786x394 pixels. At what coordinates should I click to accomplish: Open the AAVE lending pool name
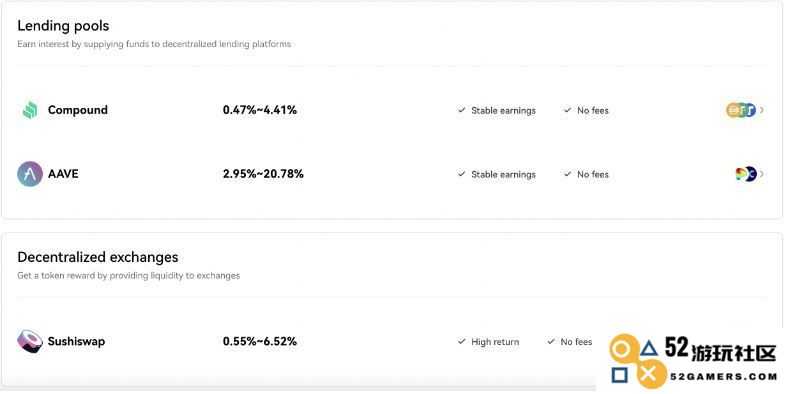click(x=63, y=174)
